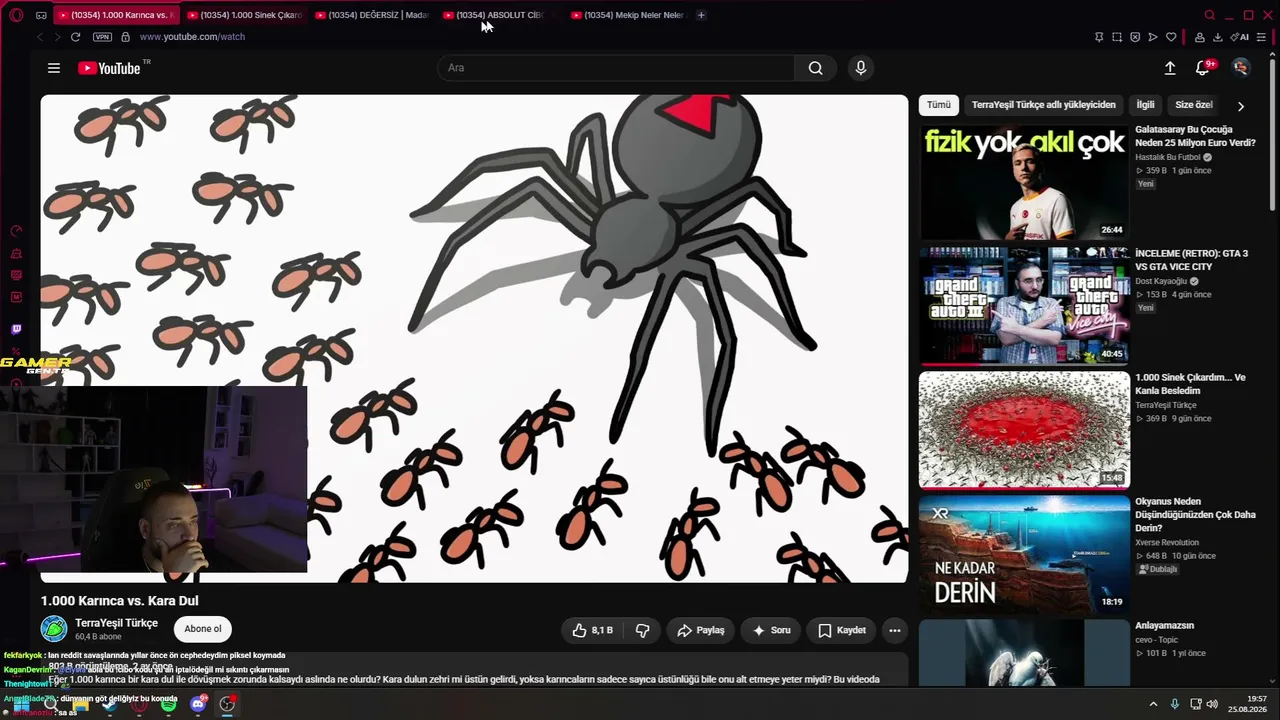
Task: Subscribe with the 'Abone ol' button
Action: 203,629
